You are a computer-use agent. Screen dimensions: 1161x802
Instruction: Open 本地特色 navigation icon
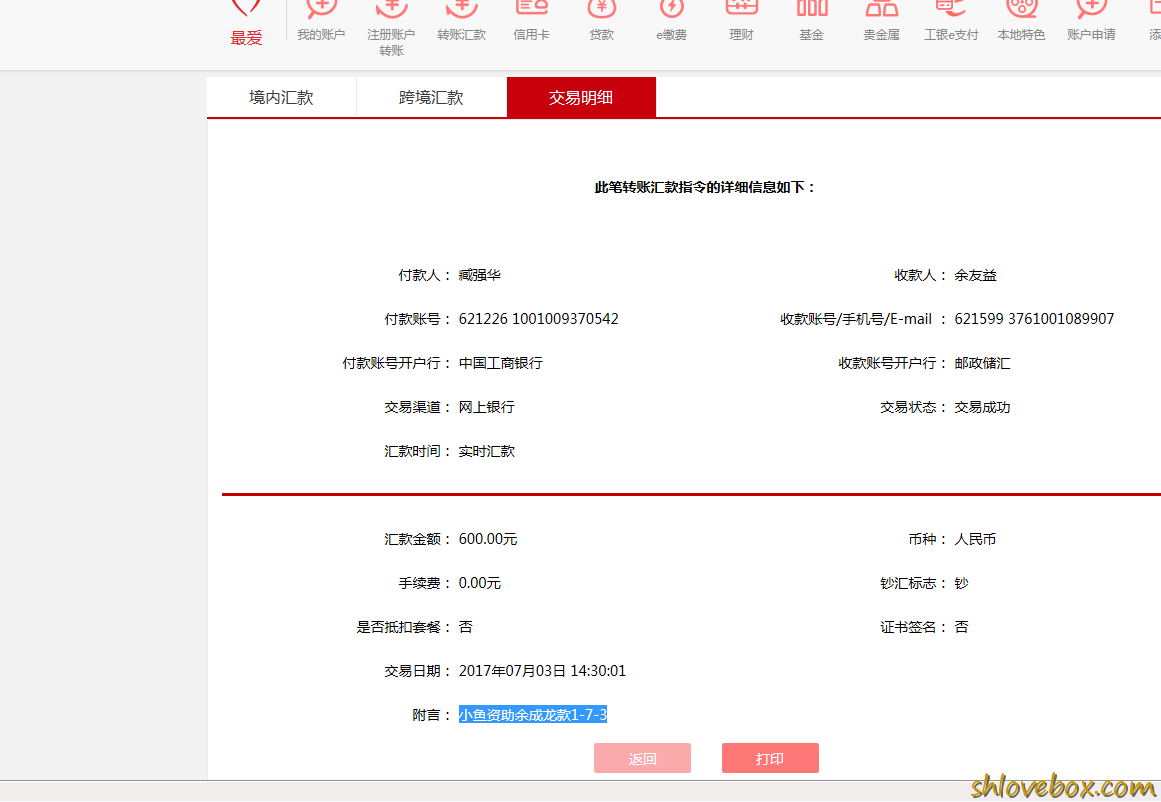1021,22
